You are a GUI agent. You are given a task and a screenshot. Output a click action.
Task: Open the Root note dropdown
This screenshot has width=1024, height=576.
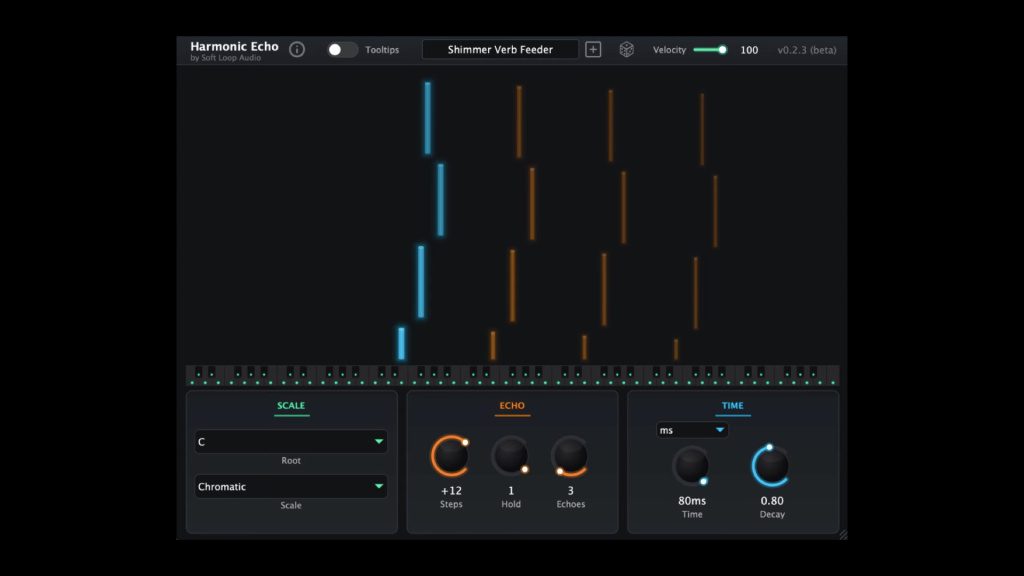tap(291, 441)
